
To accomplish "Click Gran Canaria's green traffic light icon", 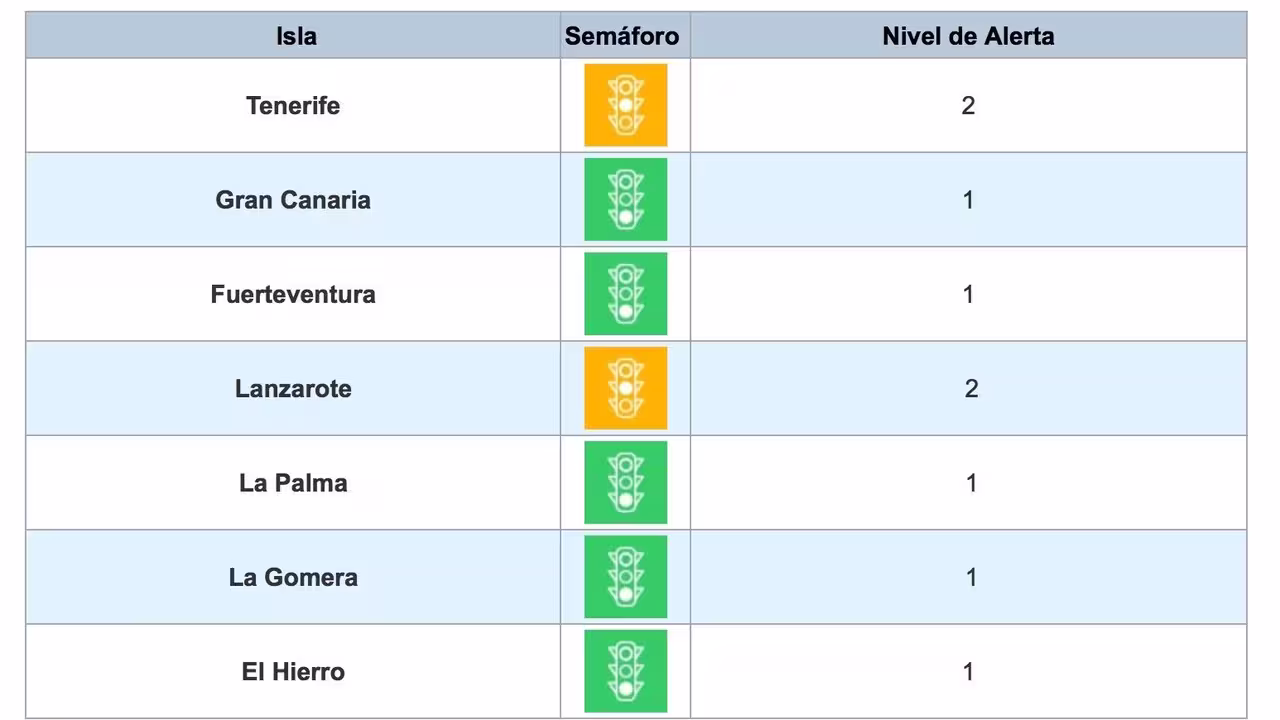I will click(x=625, y=199).
